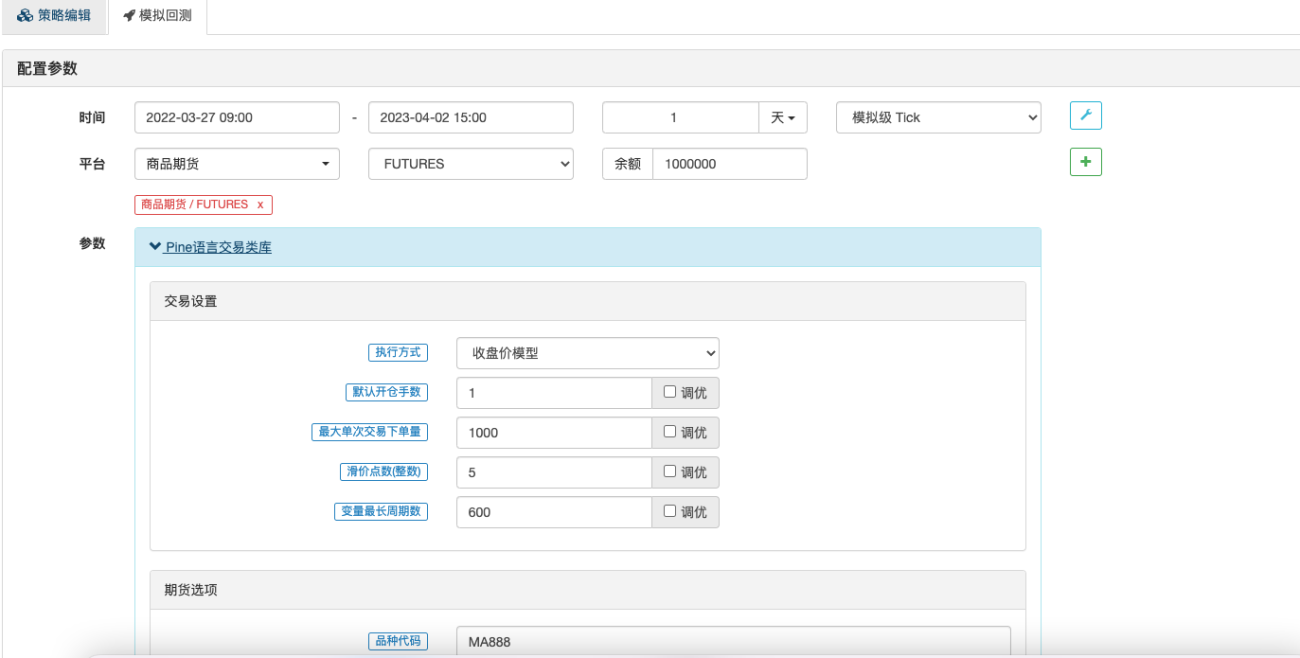This screenshot has height=658, width=1300.
Task: Click the 策略编辑 tab icon
Action: [x=25, y=16]
